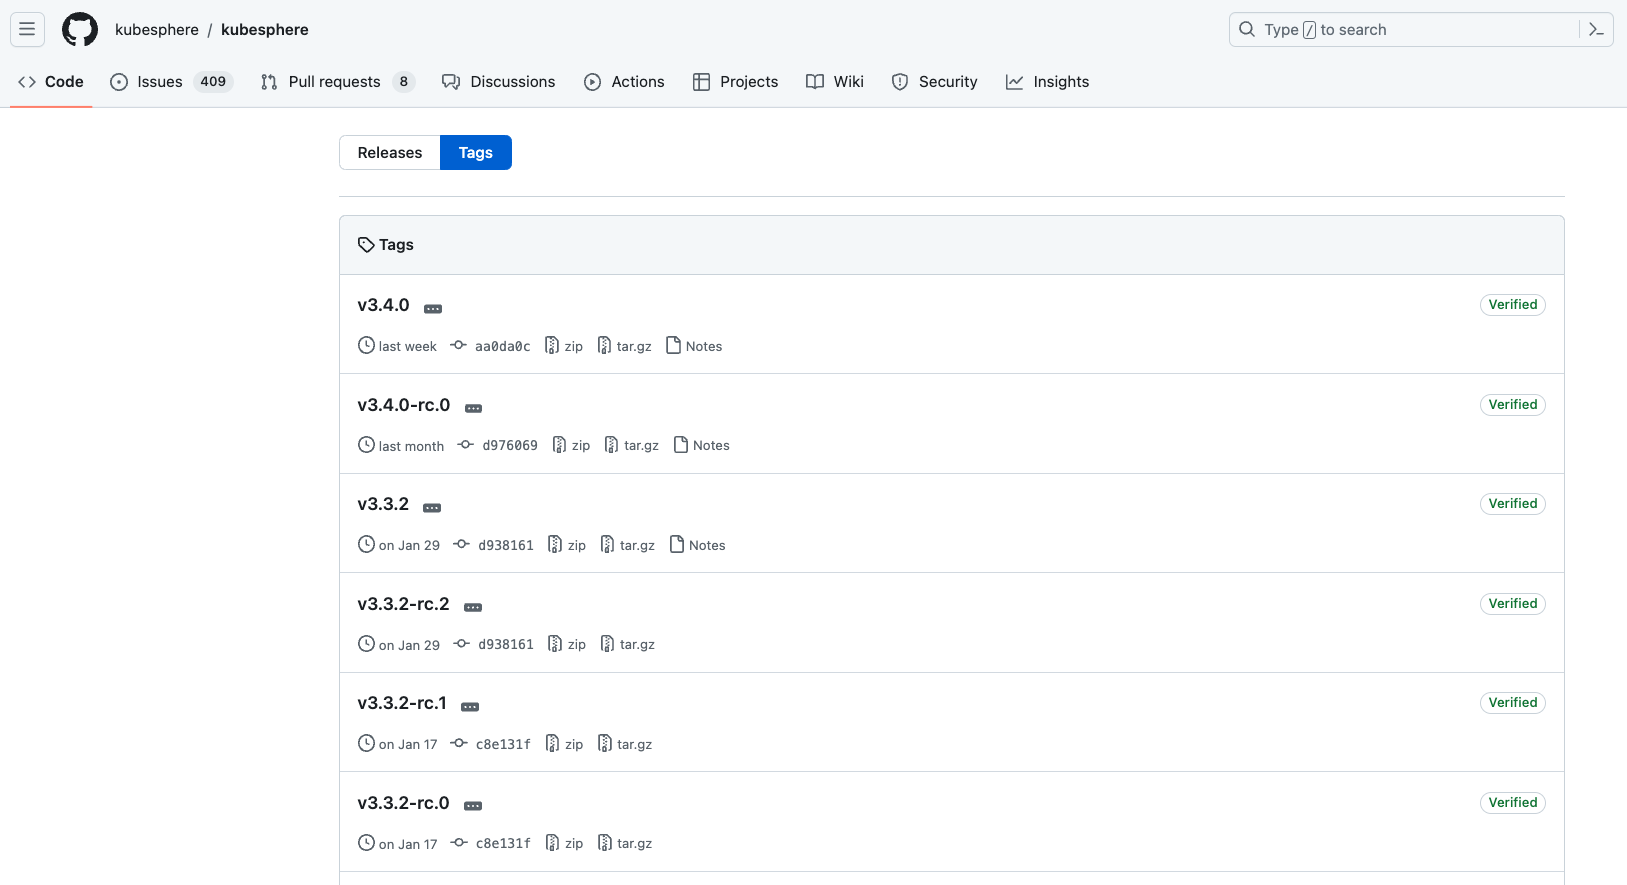Open the kubesphere repository name link
This screenshot has height=885, width=1627.
[x=265, y=30]
